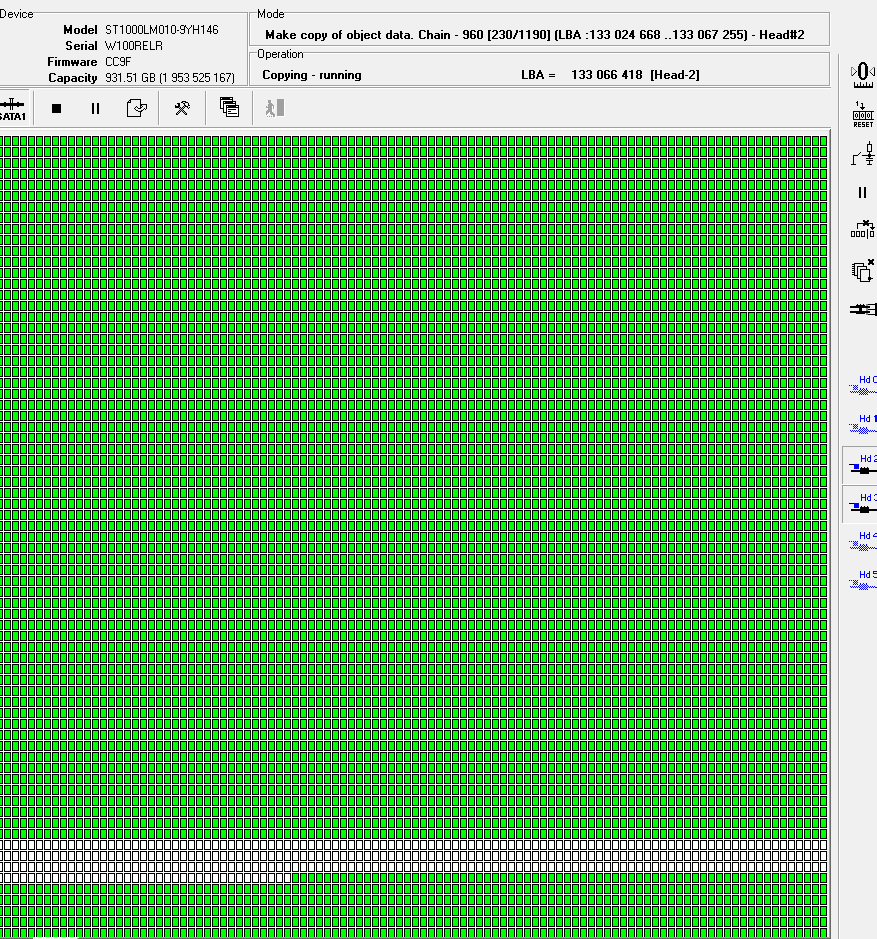Select the SATA1 port icon

coord(13,109)
